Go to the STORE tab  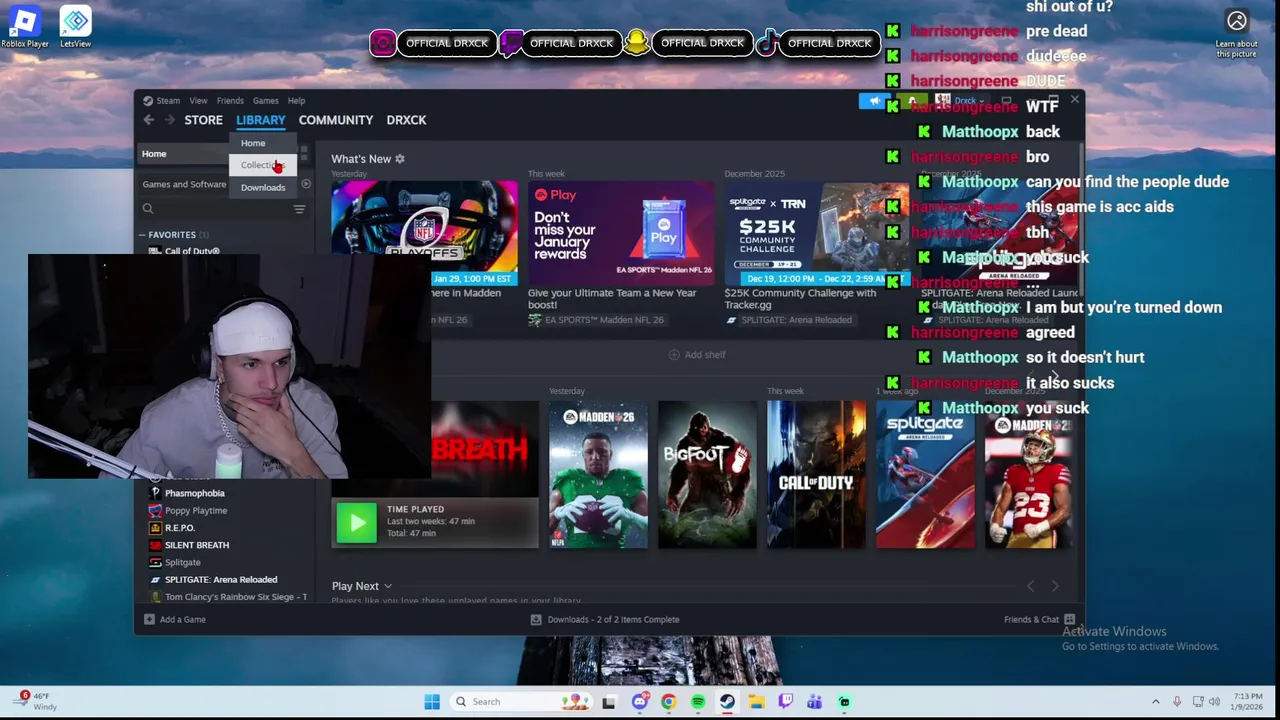(203, 120)
